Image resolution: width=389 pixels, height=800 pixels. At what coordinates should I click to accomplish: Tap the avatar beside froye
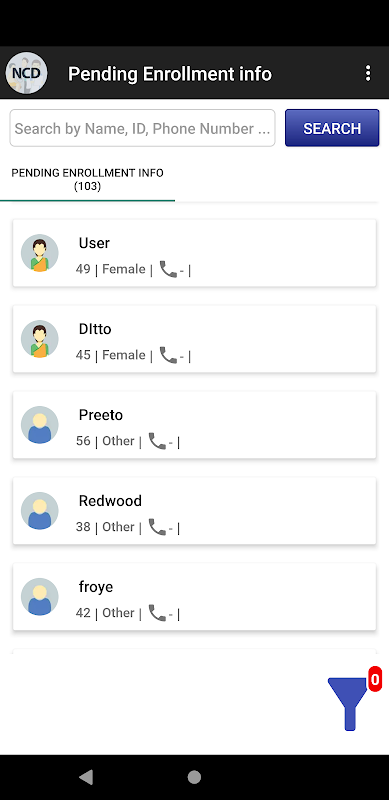[40, 597]
